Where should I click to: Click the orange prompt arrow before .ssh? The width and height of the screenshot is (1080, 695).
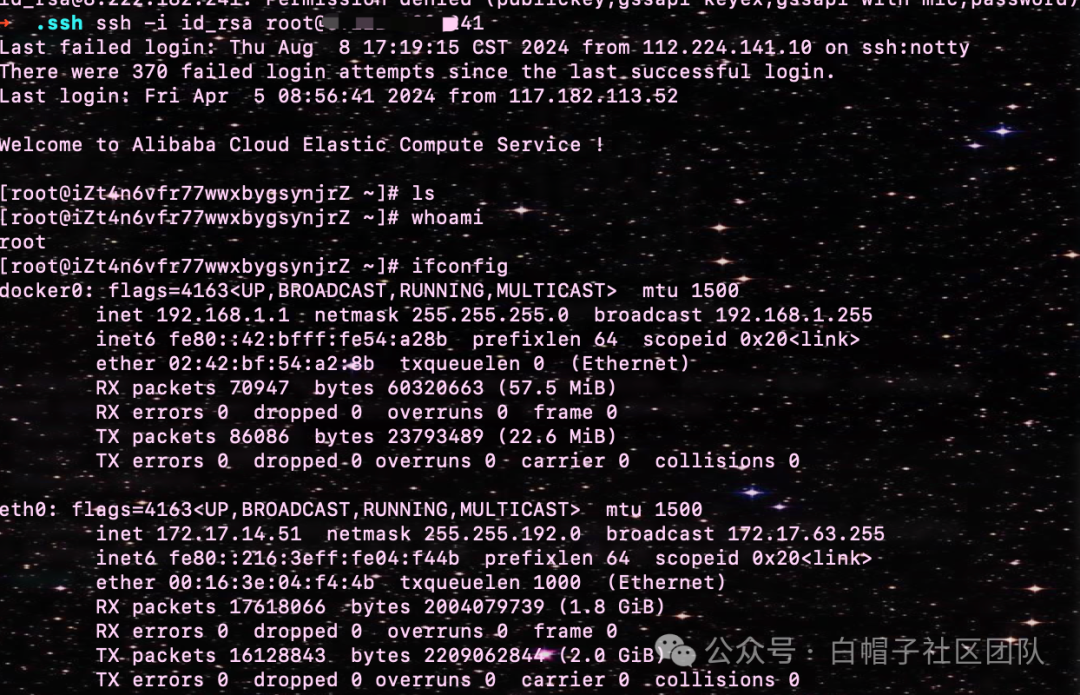pyautogui.click(x=6, y=23)
